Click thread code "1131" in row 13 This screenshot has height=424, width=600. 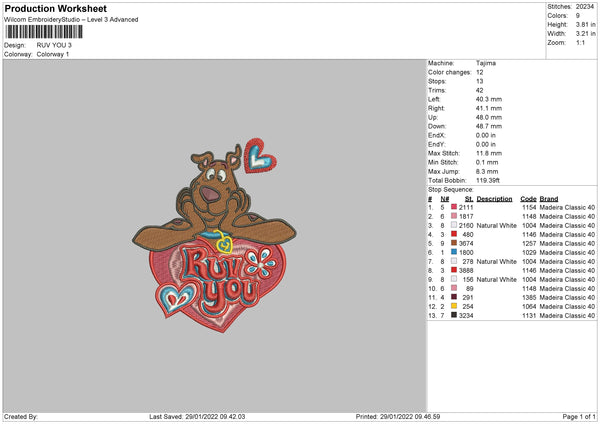[529, 315]
